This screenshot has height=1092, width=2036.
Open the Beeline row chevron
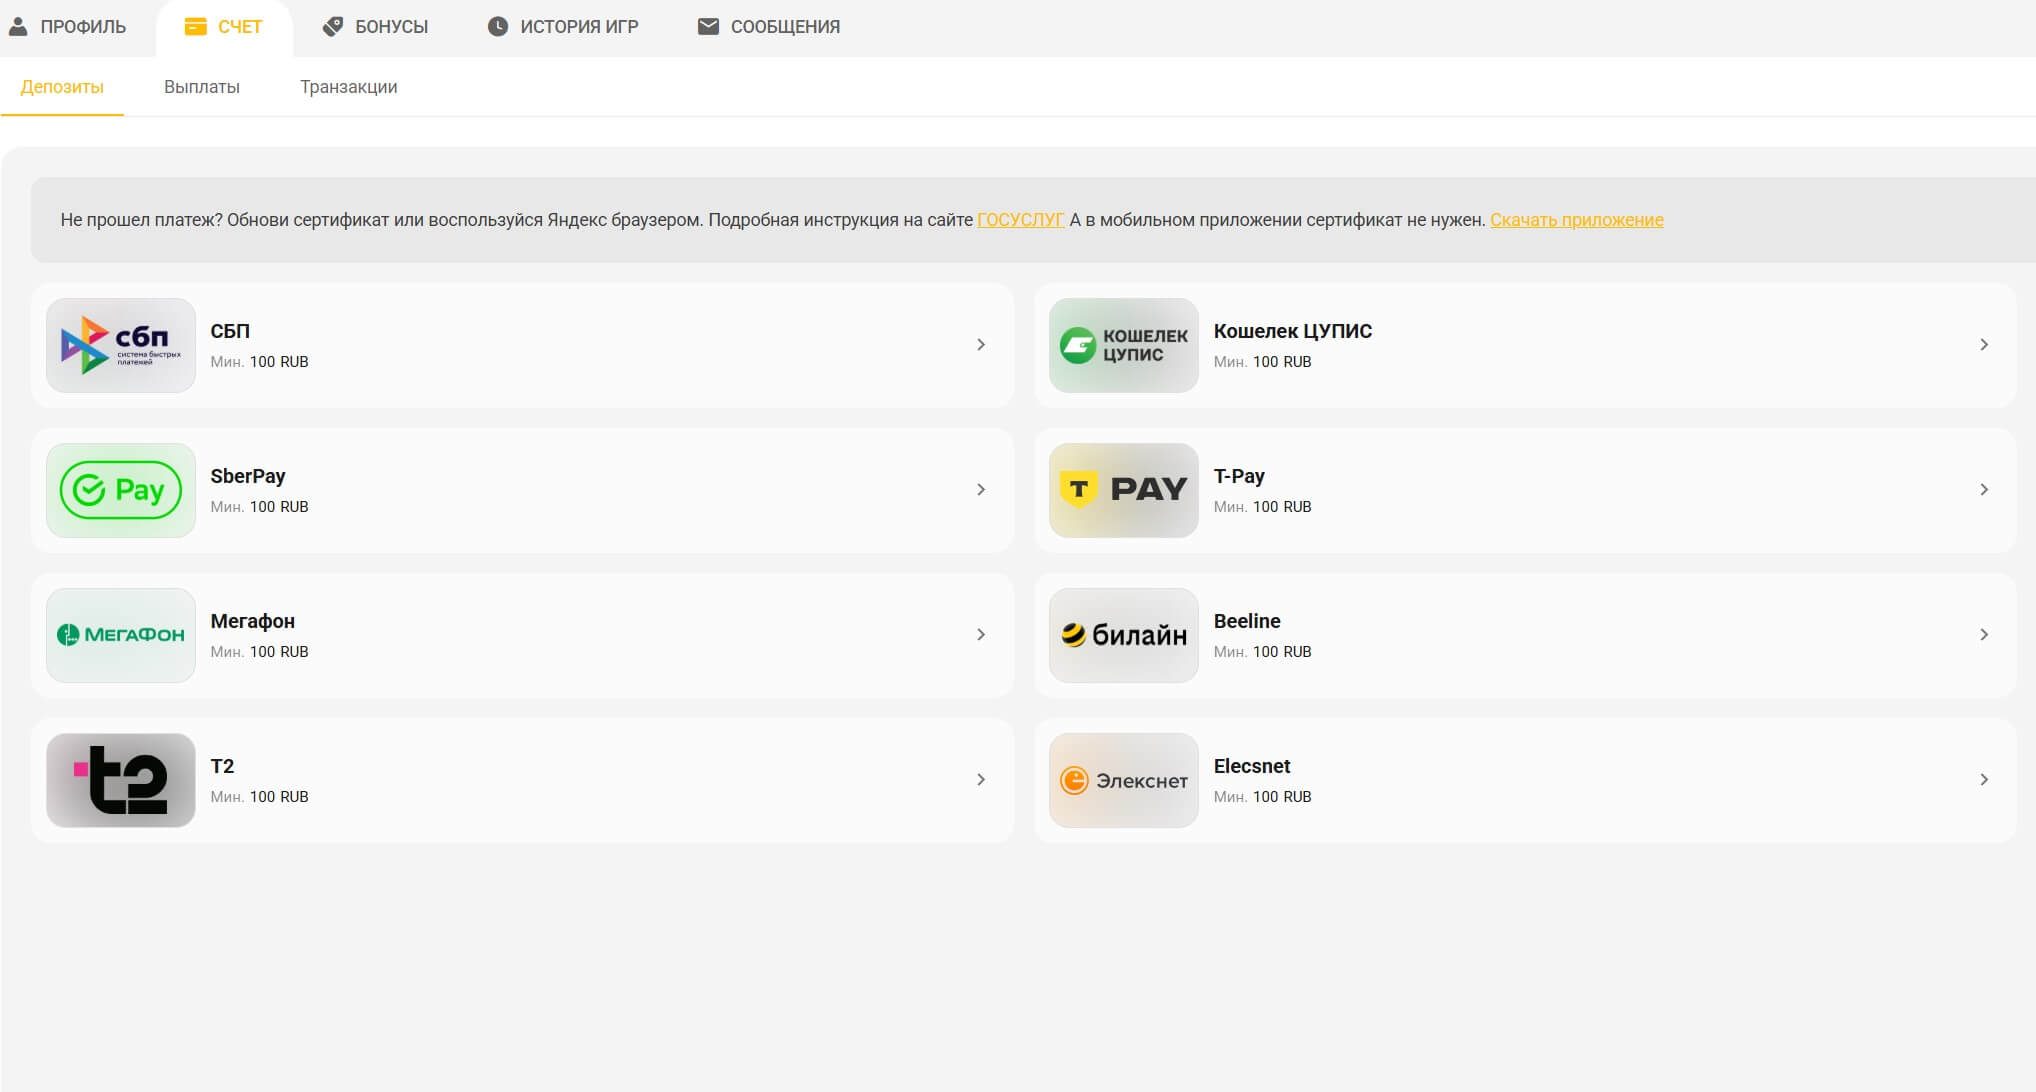tap(1984, 635)
